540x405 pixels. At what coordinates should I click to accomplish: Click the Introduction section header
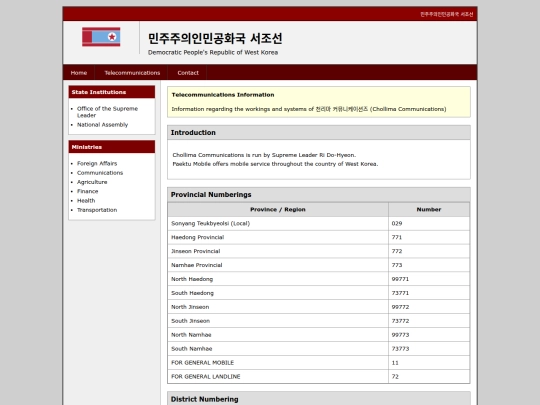tap(319, 133)
